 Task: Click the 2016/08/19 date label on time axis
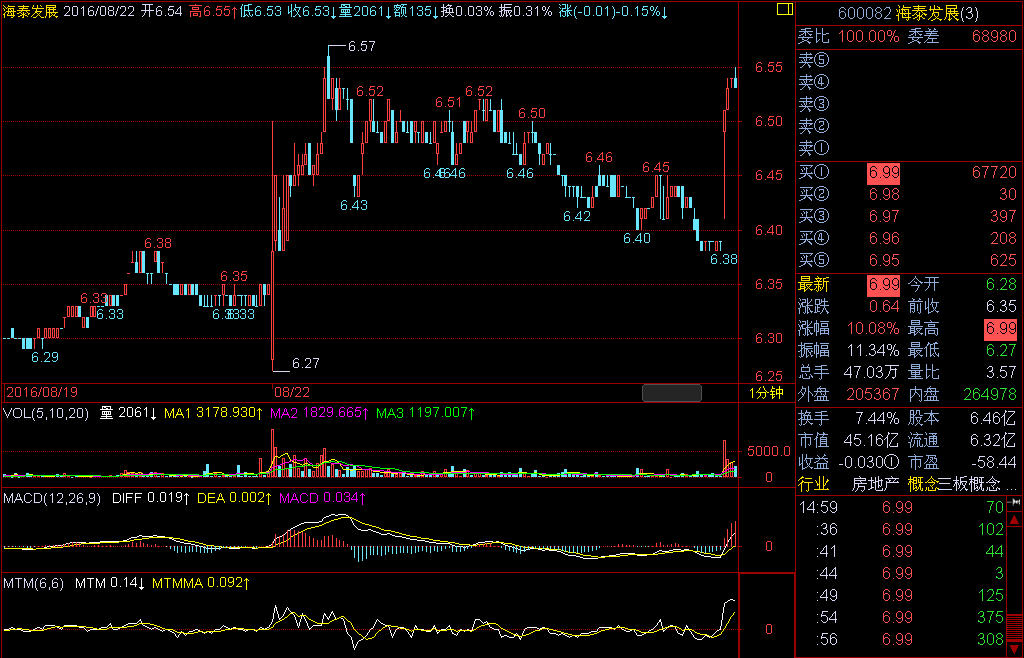coord(41,392)
